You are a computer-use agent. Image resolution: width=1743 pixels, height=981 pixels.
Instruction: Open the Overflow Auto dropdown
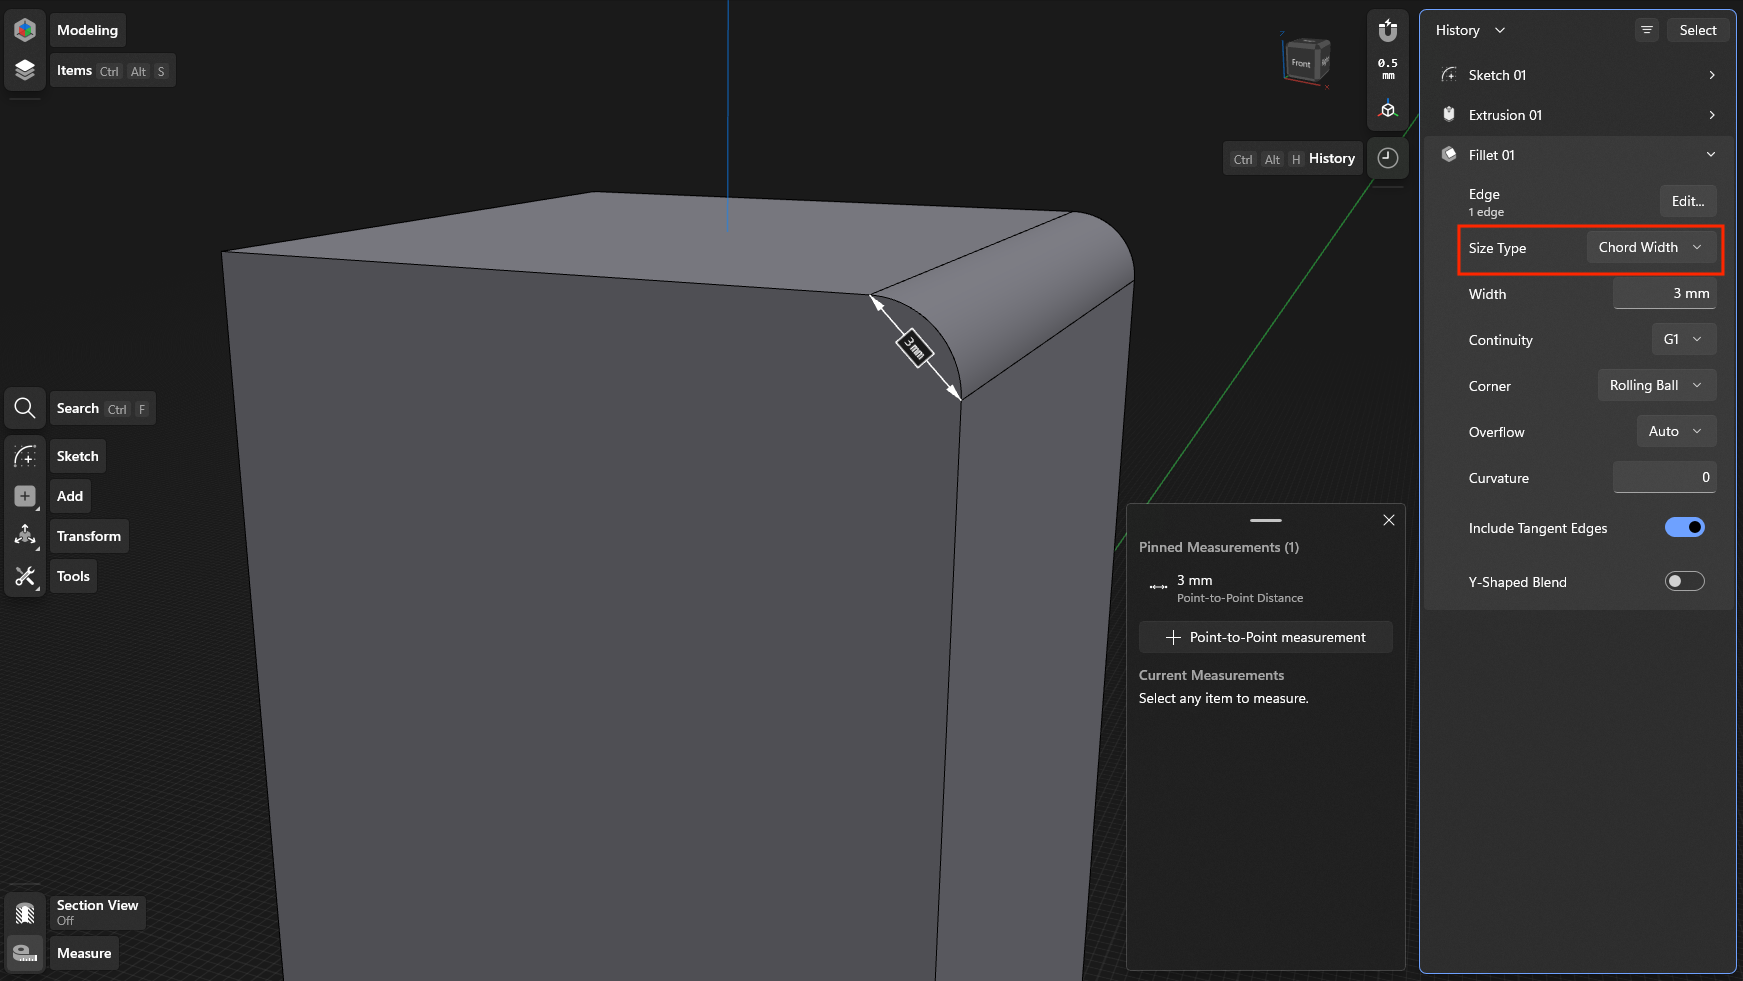[x=1677, y=431]
